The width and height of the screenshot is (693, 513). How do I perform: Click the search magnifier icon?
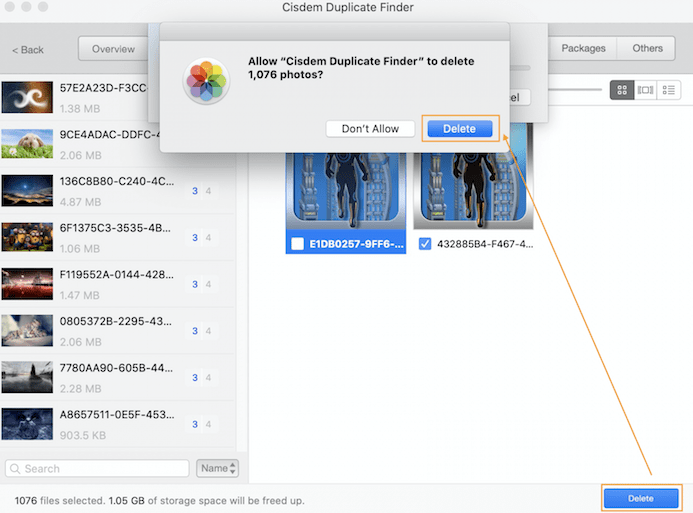click(15, 468)
